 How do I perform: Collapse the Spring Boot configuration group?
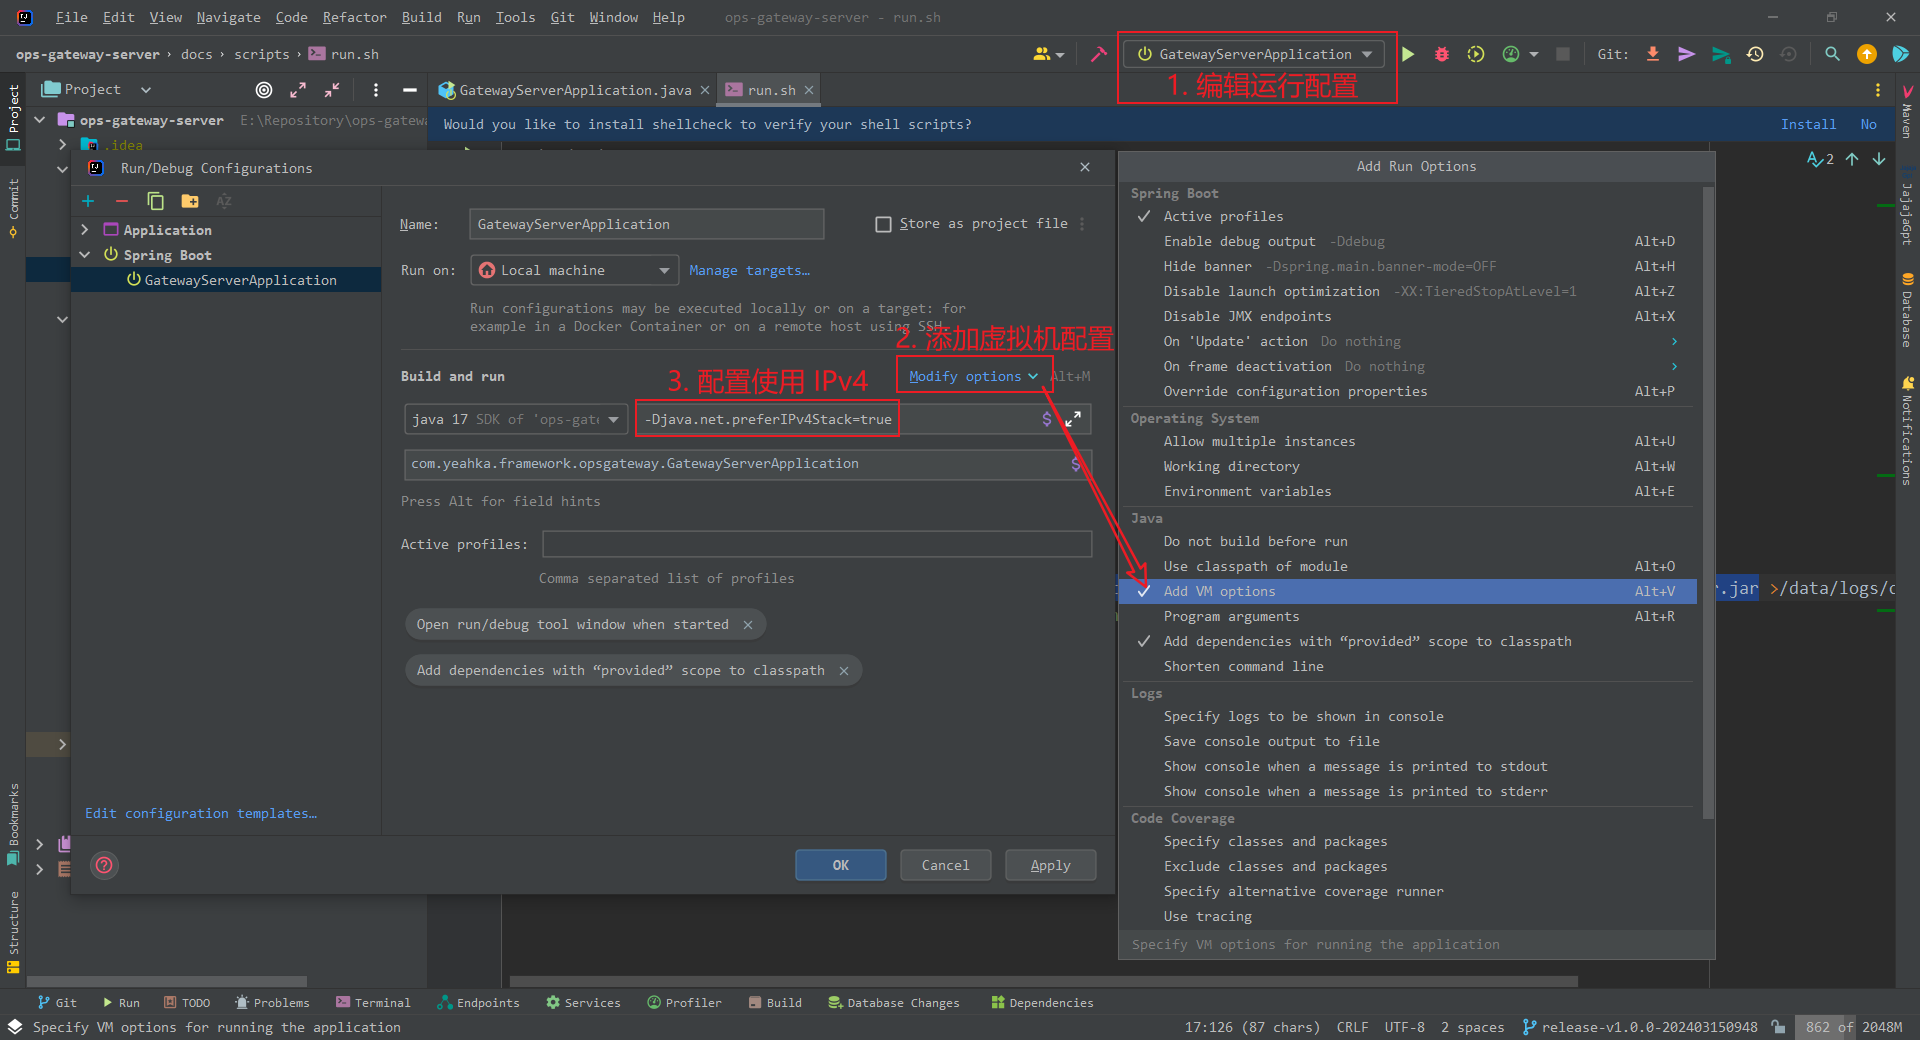86,255
